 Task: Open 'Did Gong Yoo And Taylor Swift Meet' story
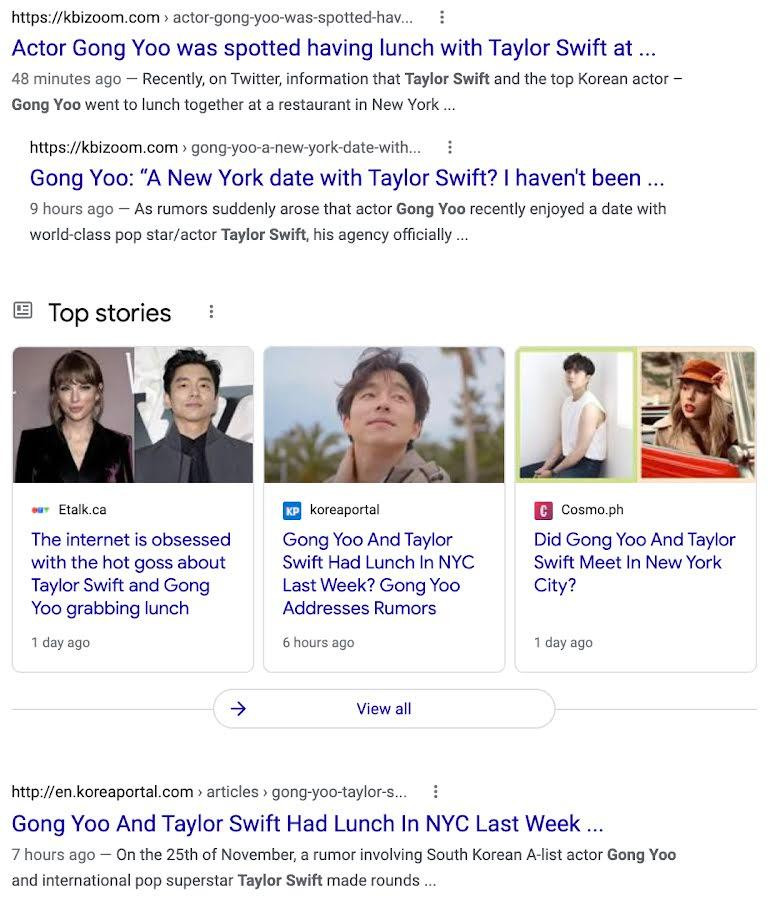(x=633, y=562)
